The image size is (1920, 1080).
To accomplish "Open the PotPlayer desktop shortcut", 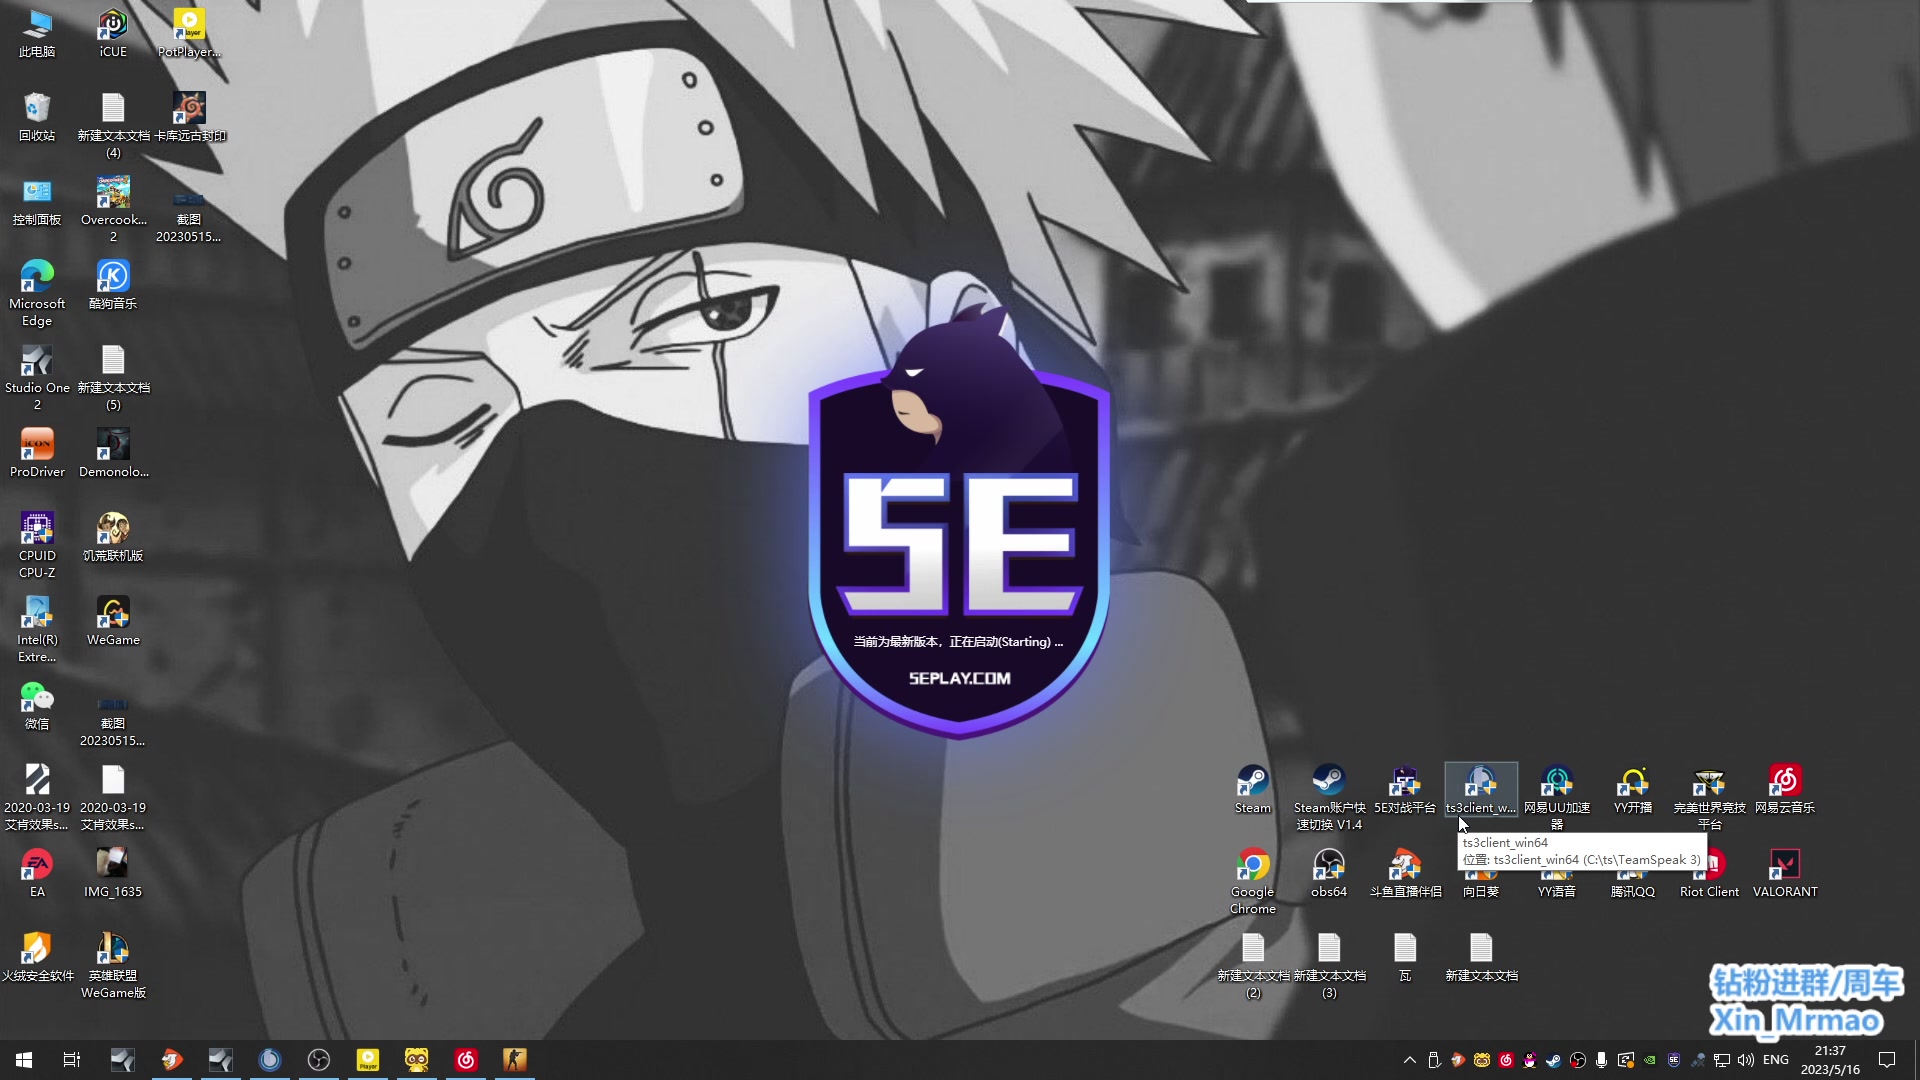I will (189, 33).
